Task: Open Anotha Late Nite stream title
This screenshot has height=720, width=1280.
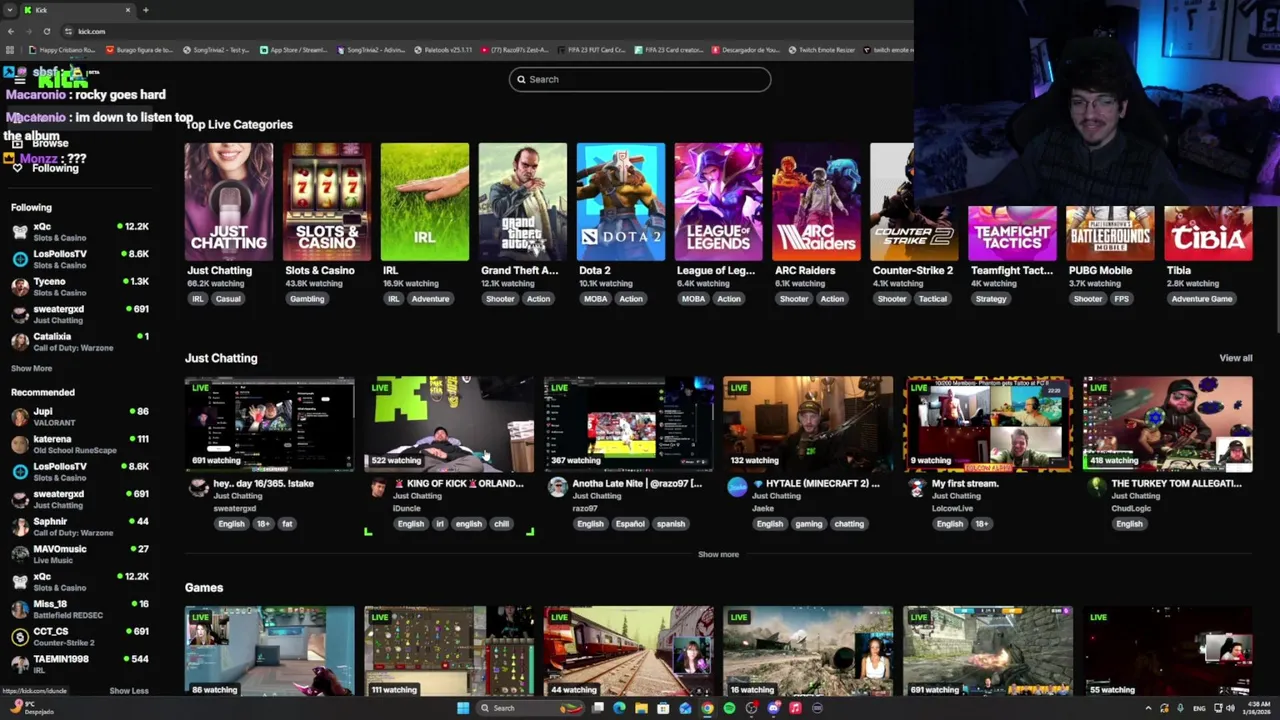Action: tap(637, 483)
